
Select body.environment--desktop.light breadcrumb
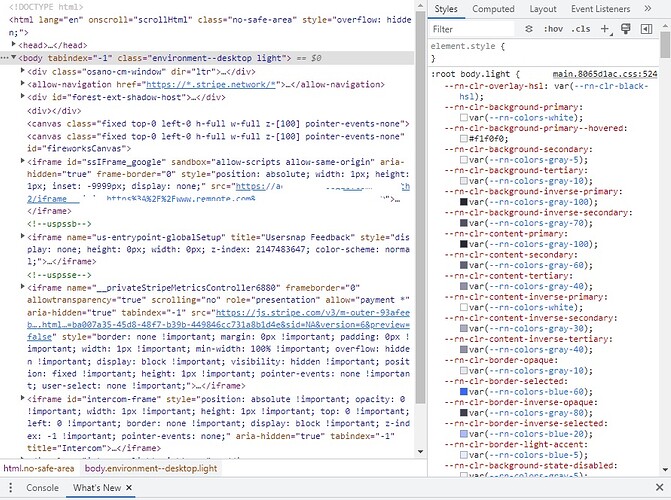click(x=151, y=468)
